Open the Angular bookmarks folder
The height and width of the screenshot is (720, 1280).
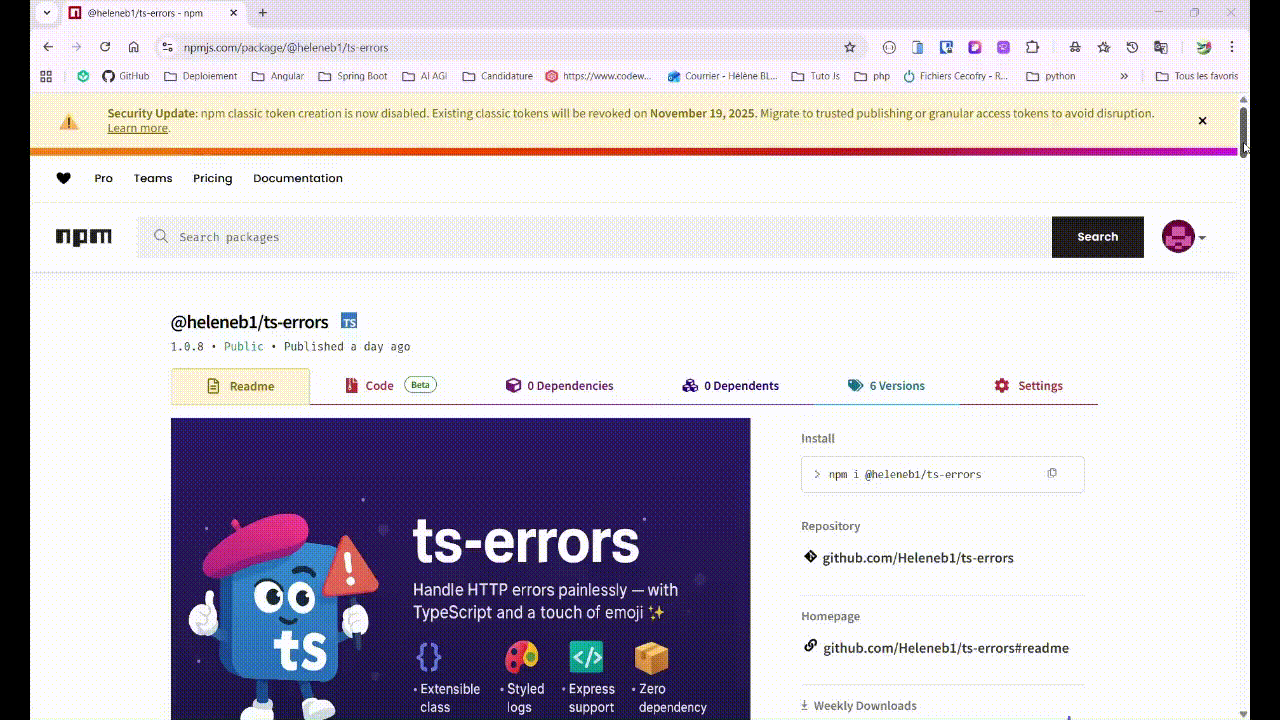tap(278, 76)
